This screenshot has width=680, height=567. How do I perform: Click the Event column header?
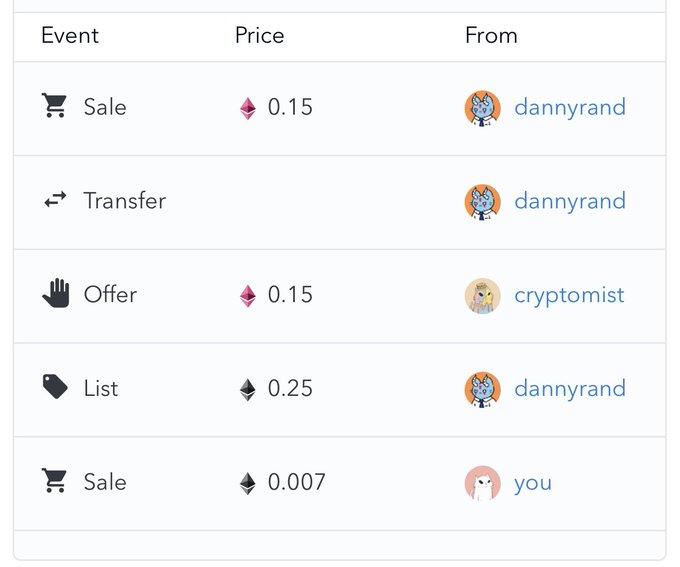(x=70, y=36)
